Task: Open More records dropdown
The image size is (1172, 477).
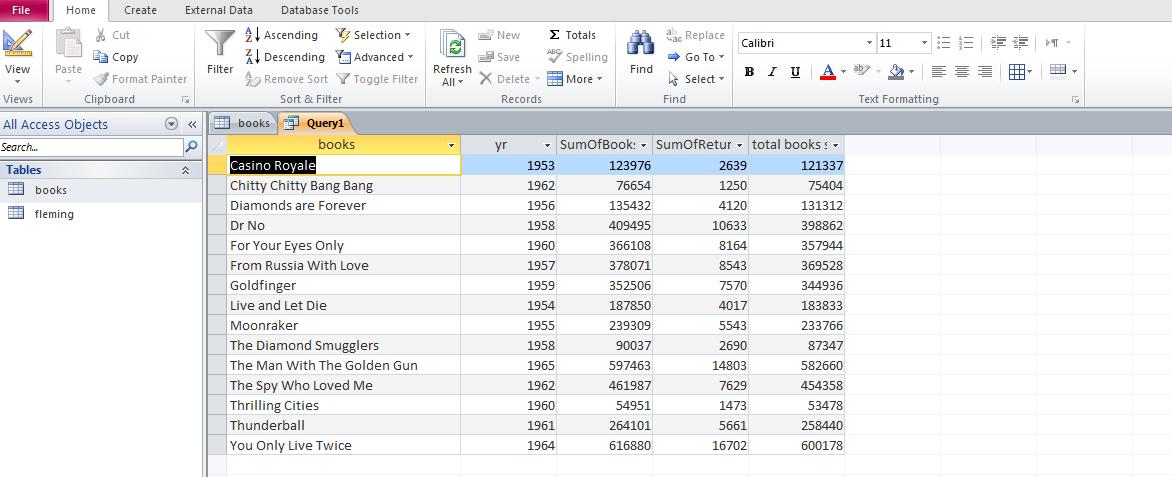Action: click(599, 79)
